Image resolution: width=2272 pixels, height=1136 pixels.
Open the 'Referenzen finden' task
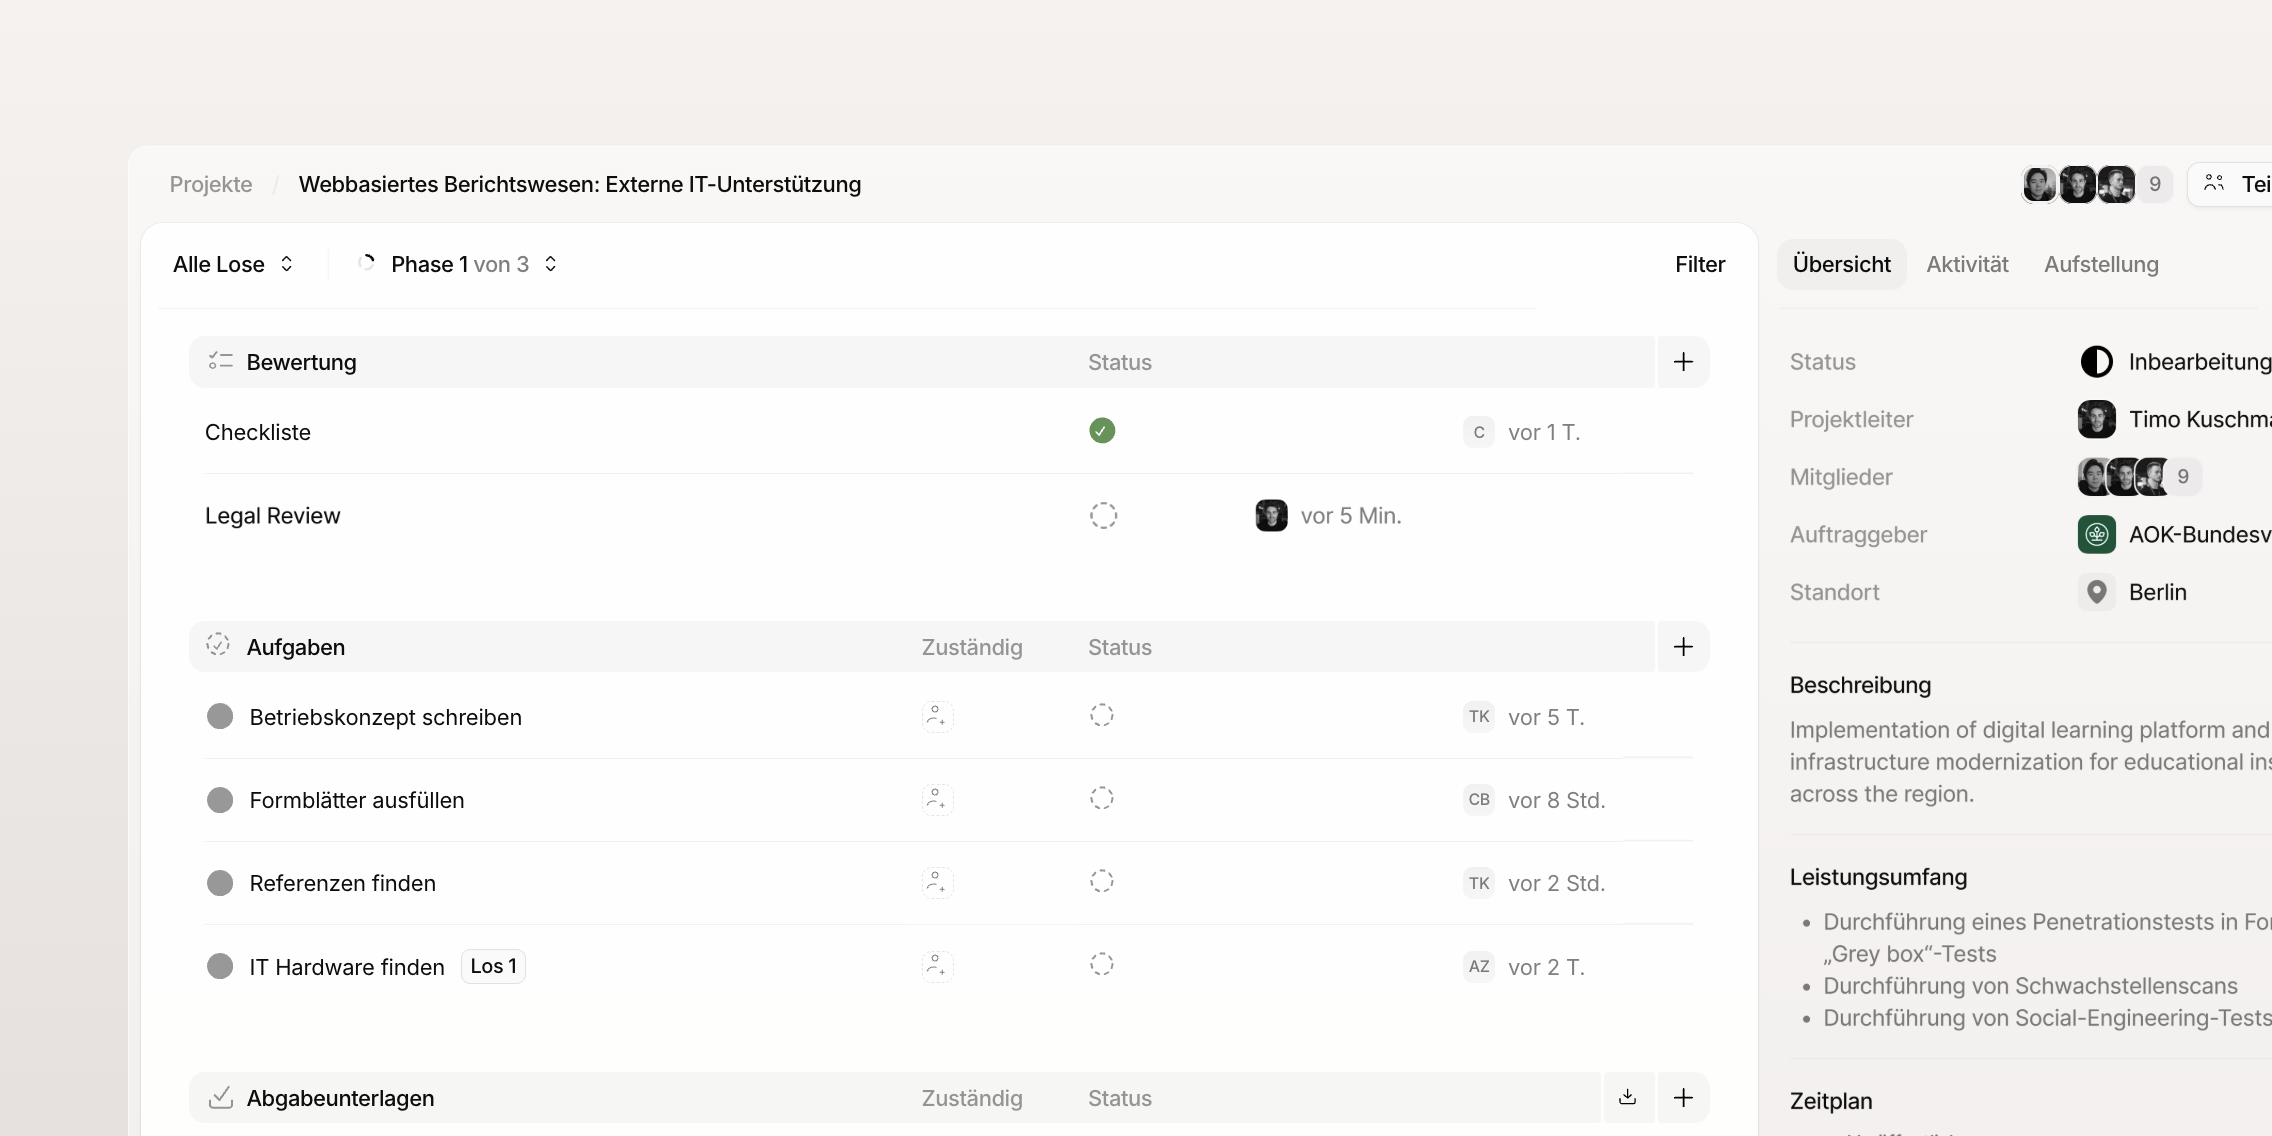pos(342,883)
